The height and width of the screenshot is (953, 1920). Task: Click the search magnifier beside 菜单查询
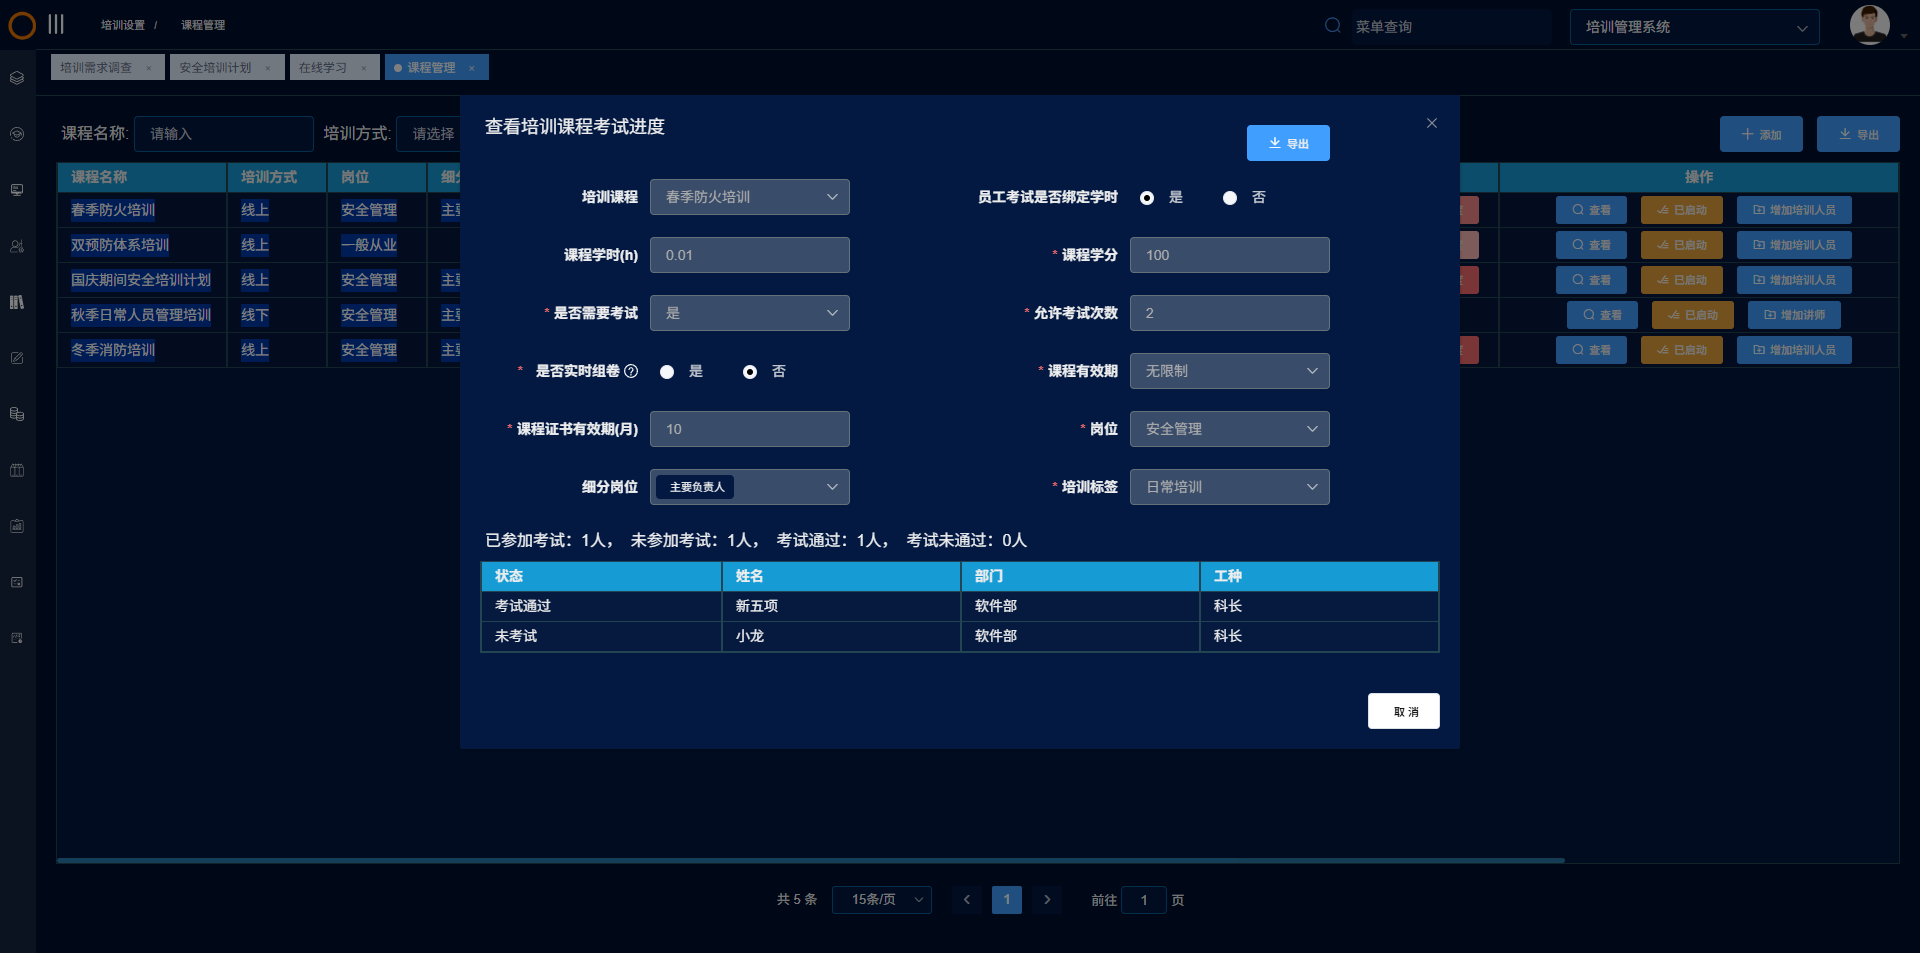[x=1333, y=25]
